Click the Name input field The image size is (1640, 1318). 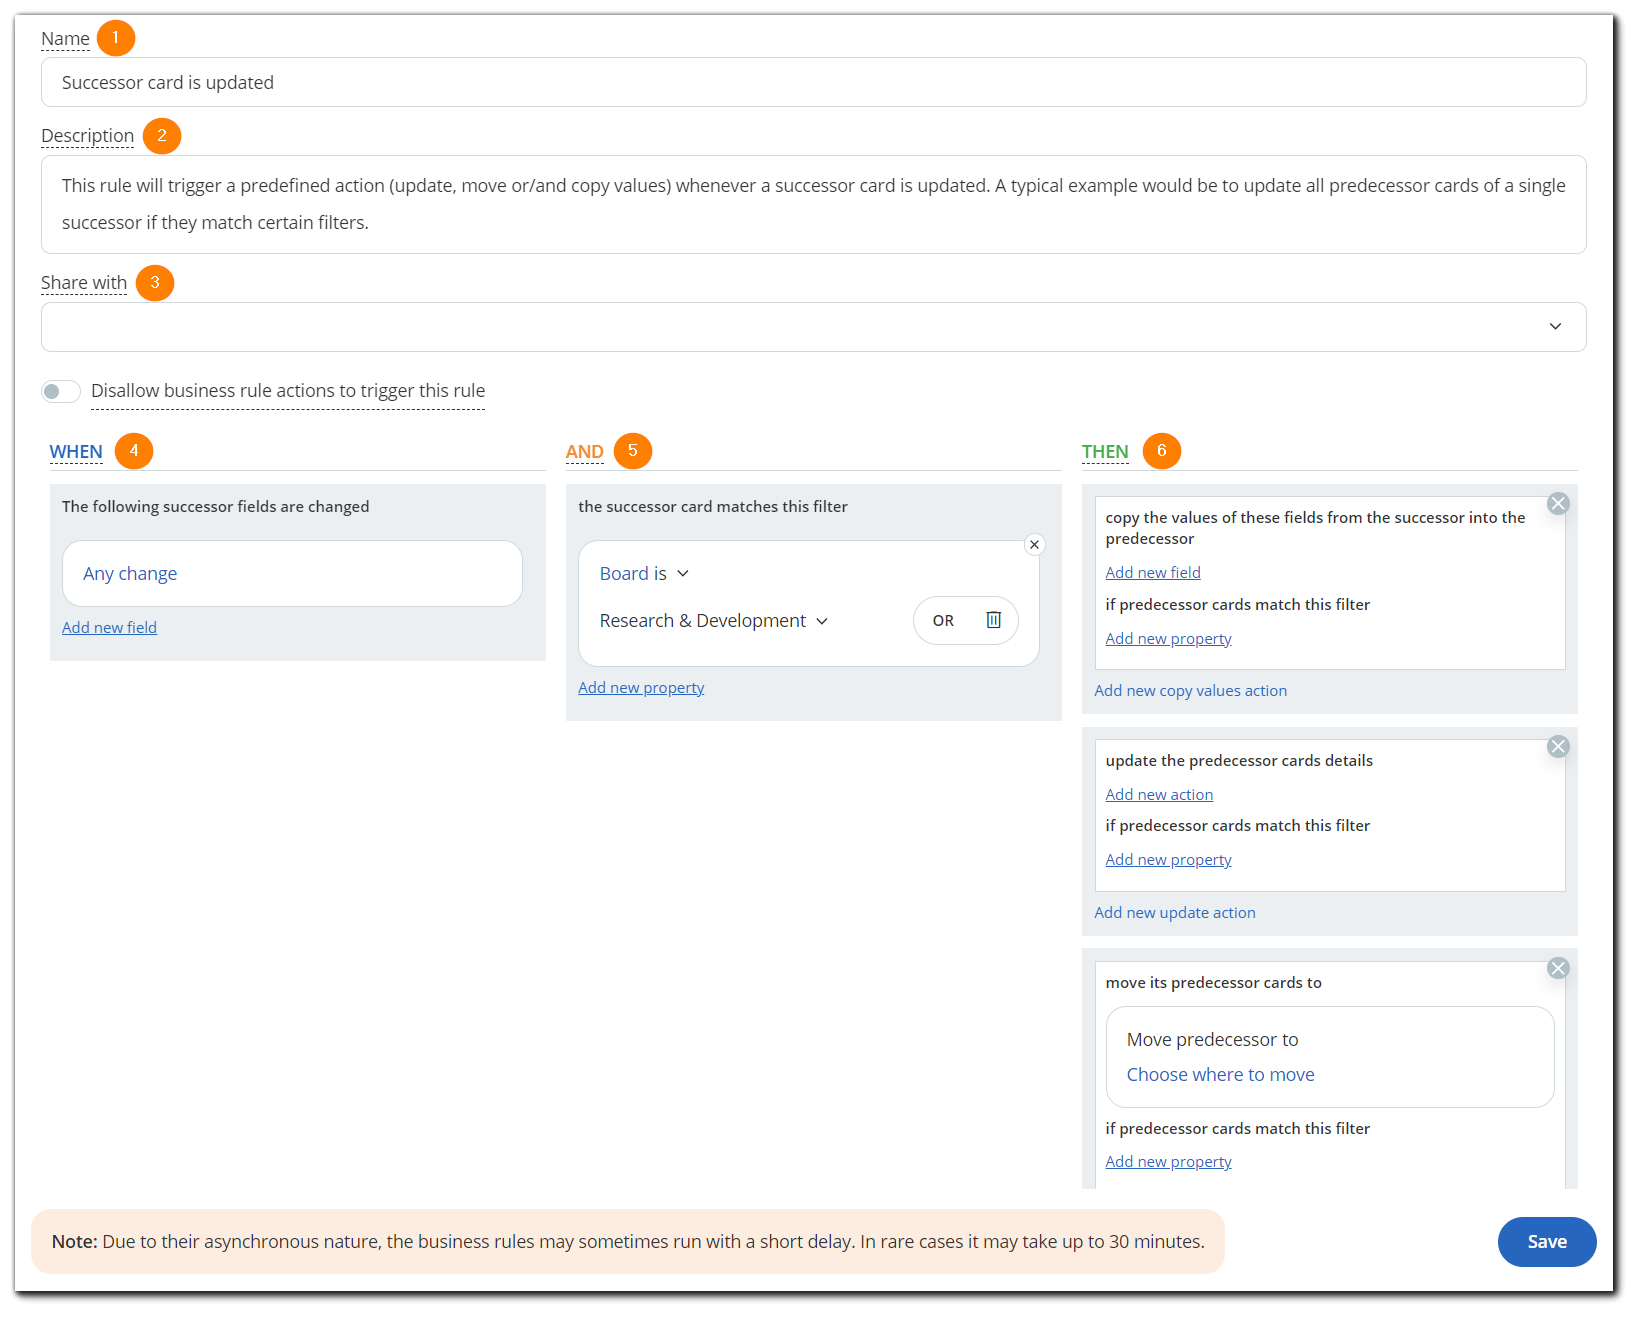pos(812,82)
